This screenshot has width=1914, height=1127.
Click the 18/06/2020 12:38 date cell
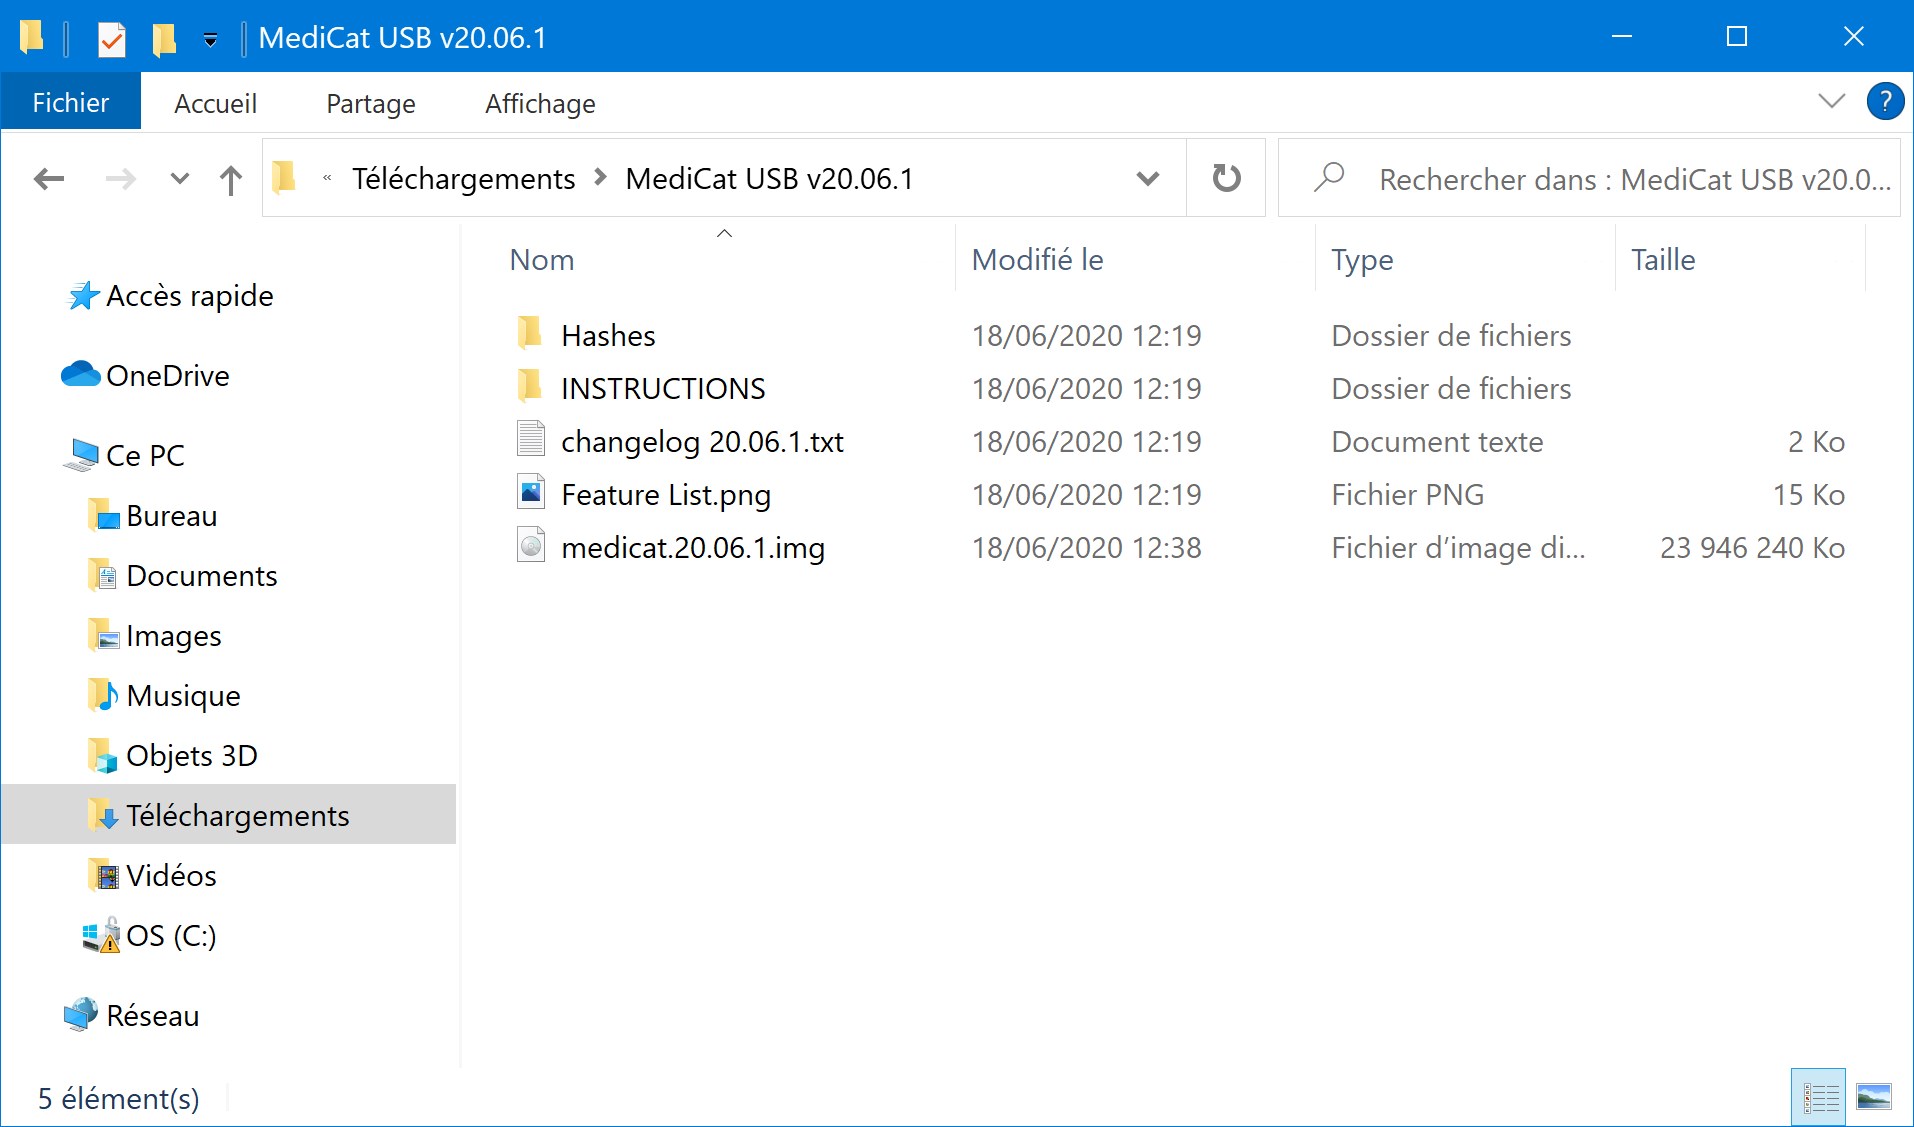(1087, 548)
